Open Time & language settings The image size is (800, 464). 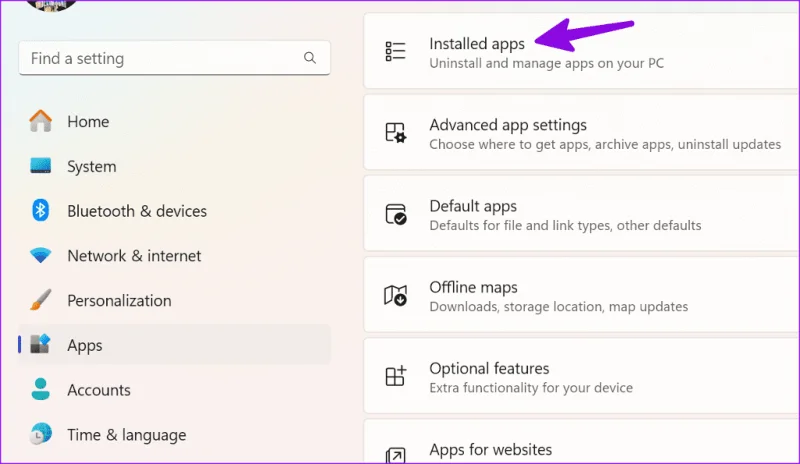[174, 434]
